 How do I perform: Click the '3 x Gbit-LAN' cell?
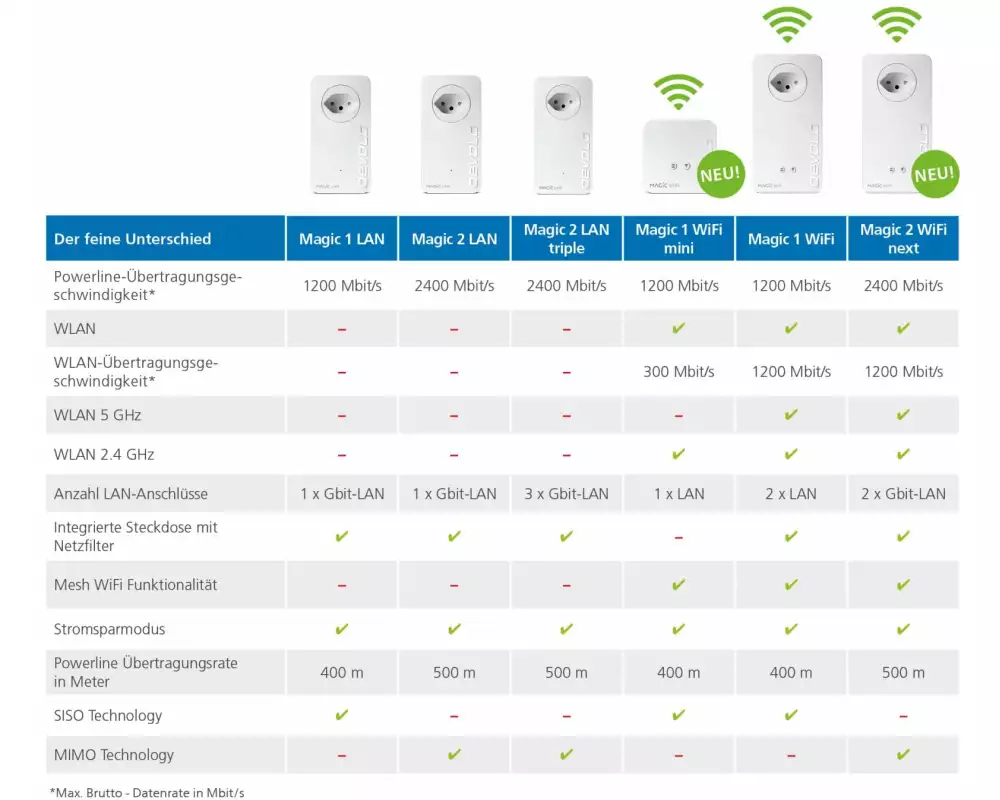point(566,493)
